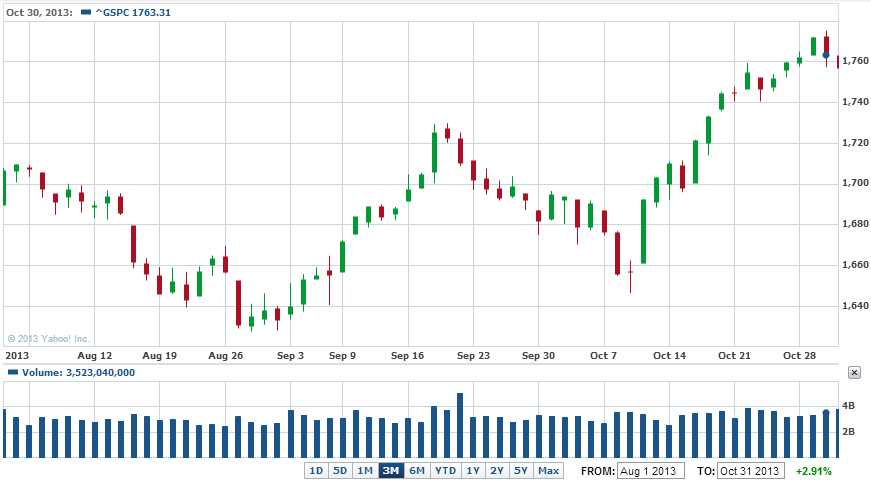
Task: Click the +2.91% change value
Action: 813,470
